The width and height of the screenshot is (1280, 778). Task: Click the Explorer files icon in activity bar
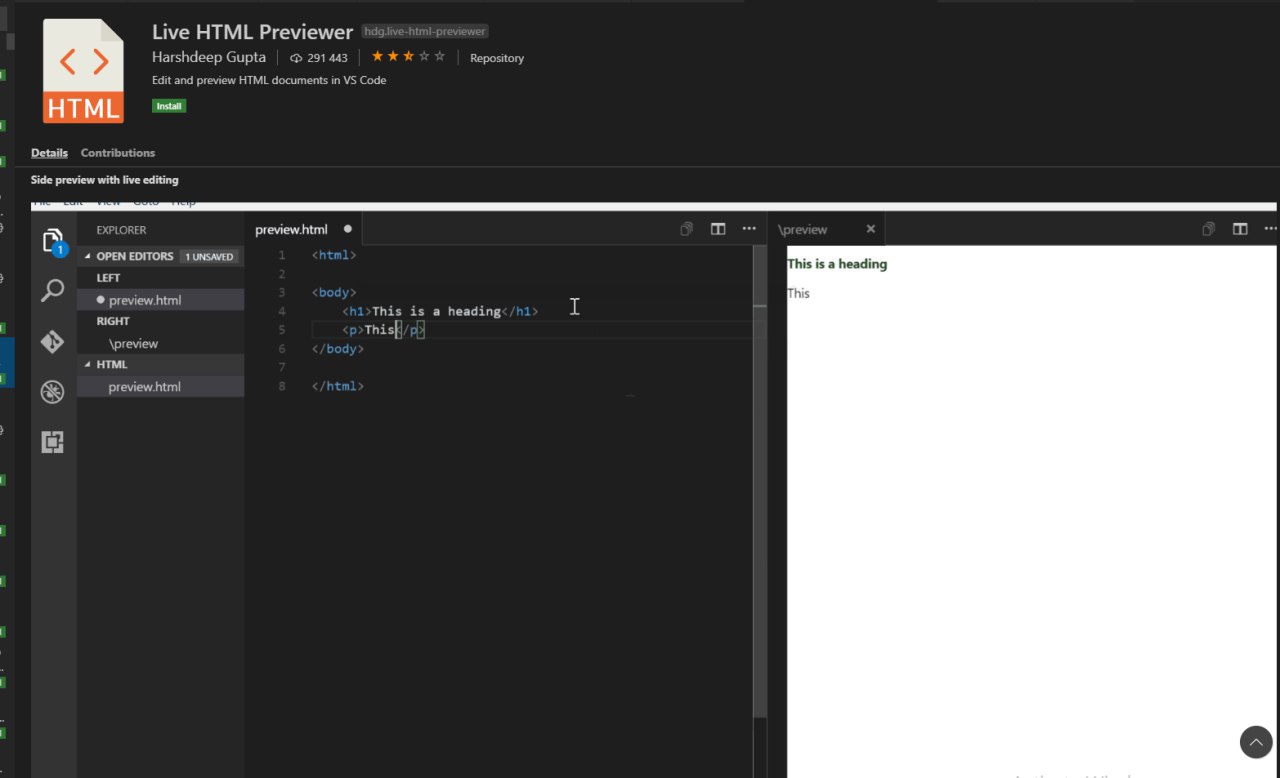(x=53, y=241)
